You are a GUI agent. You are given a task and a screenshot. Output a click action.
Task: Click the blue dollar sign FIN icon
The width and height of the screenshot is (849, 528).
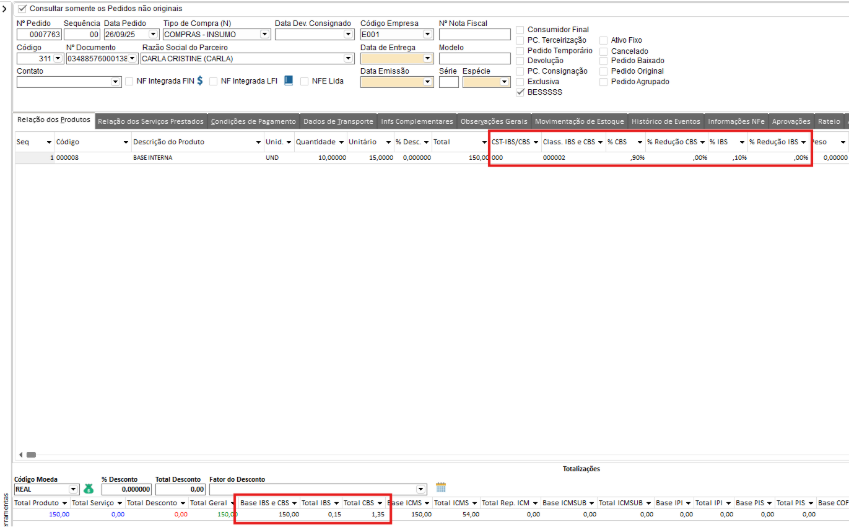point(200,81)
